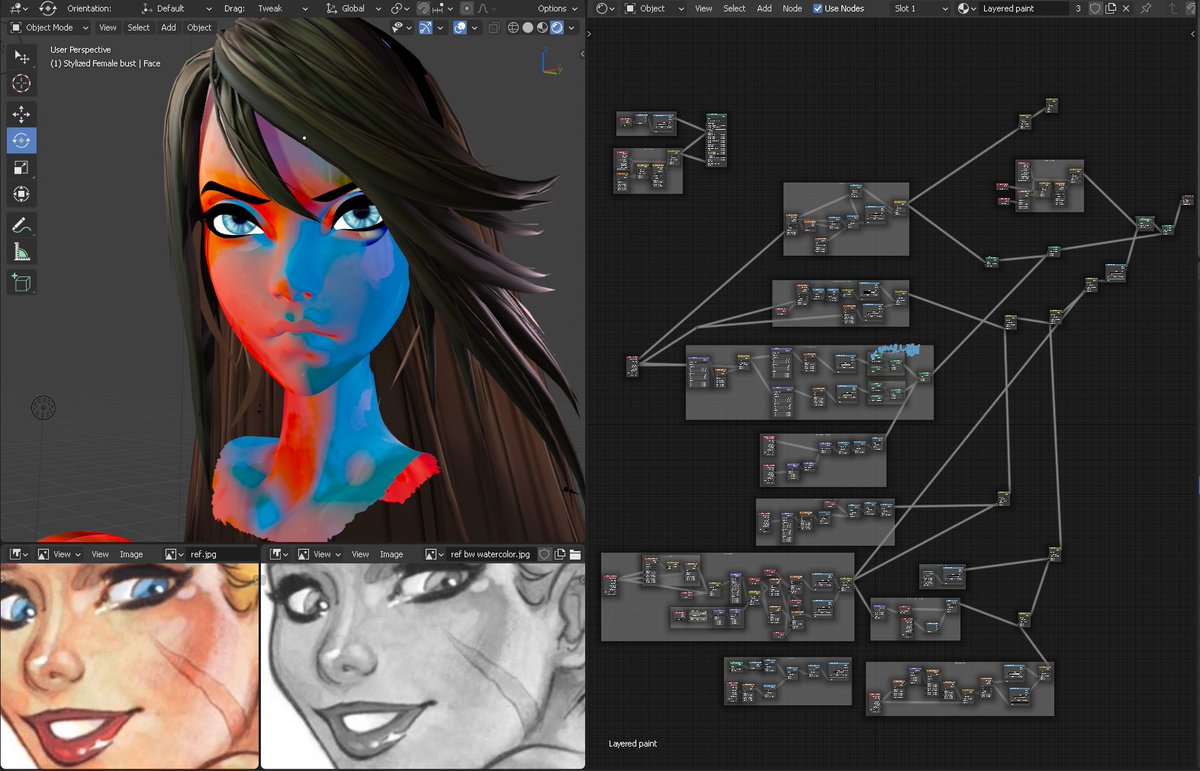
Task: Click the fake user shield for Layered paint
Action: 1095,8
